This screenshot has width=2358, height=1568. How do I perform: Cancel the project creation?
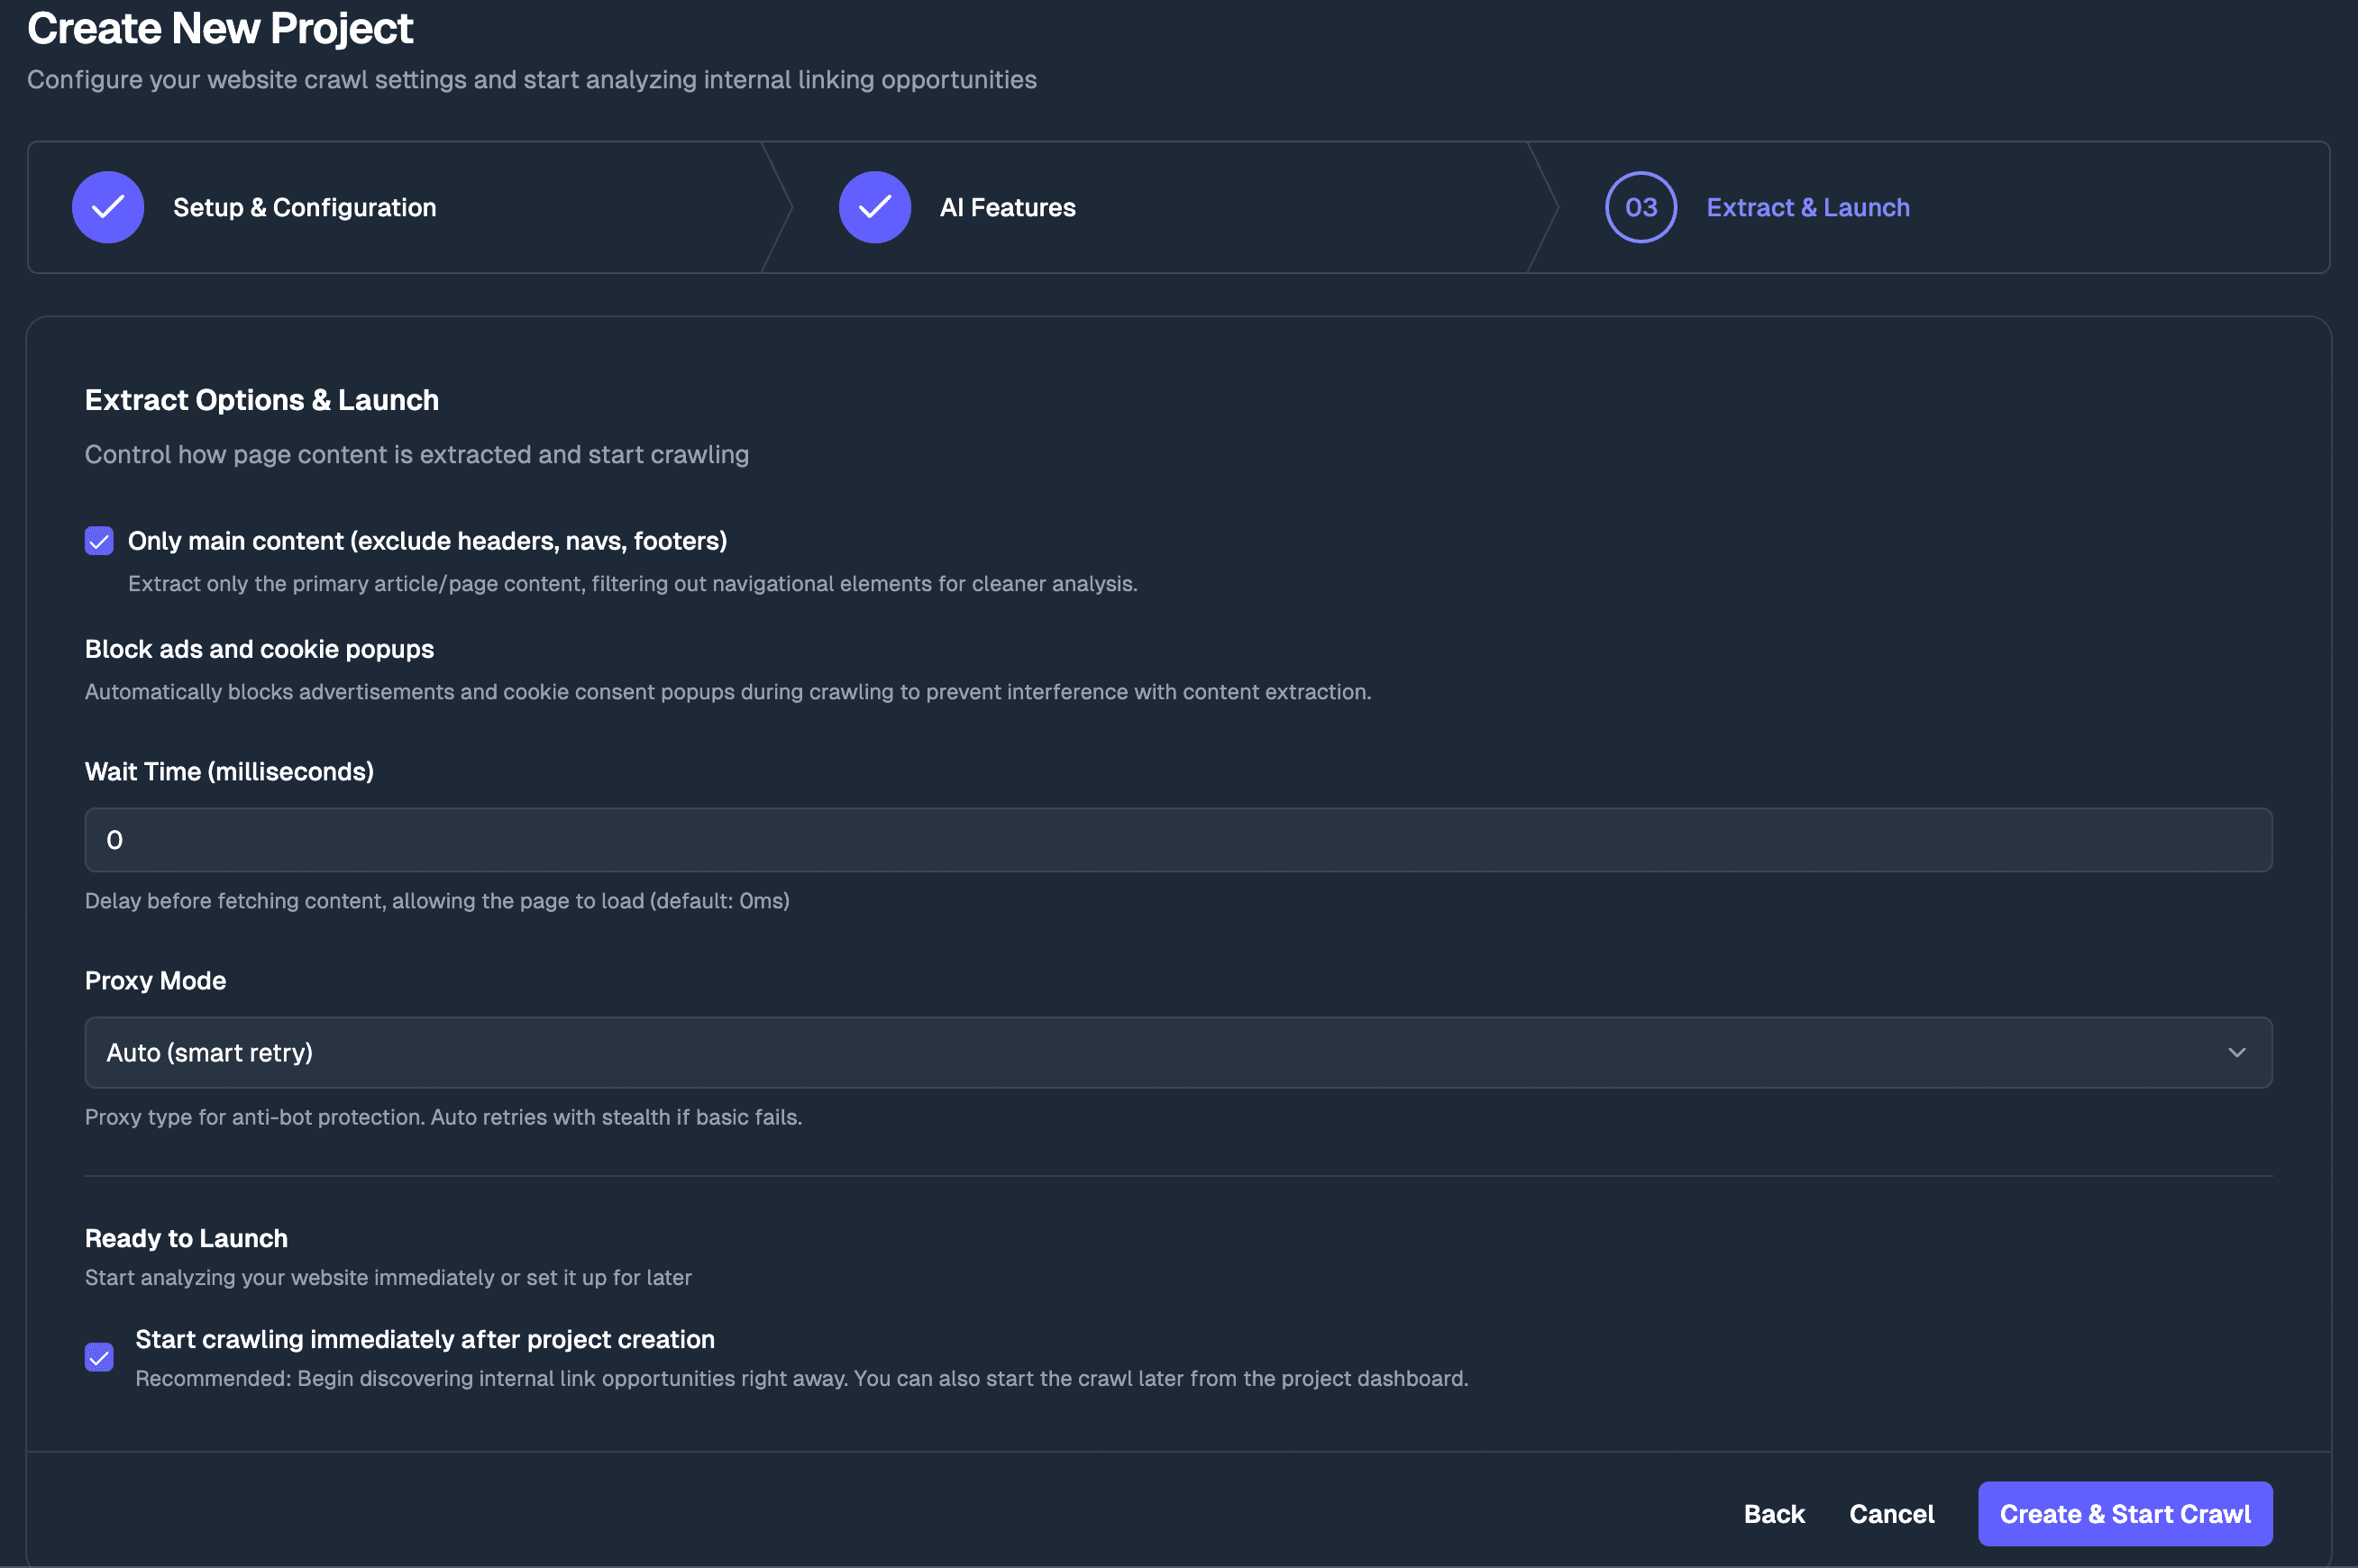click(x=1892, y=1513)
